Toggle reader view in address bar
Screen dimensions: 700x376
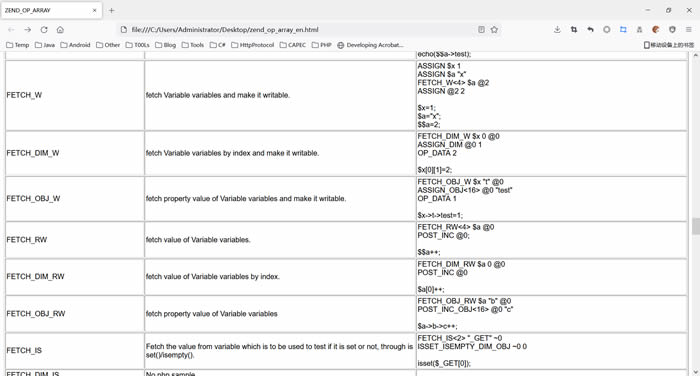481,29
